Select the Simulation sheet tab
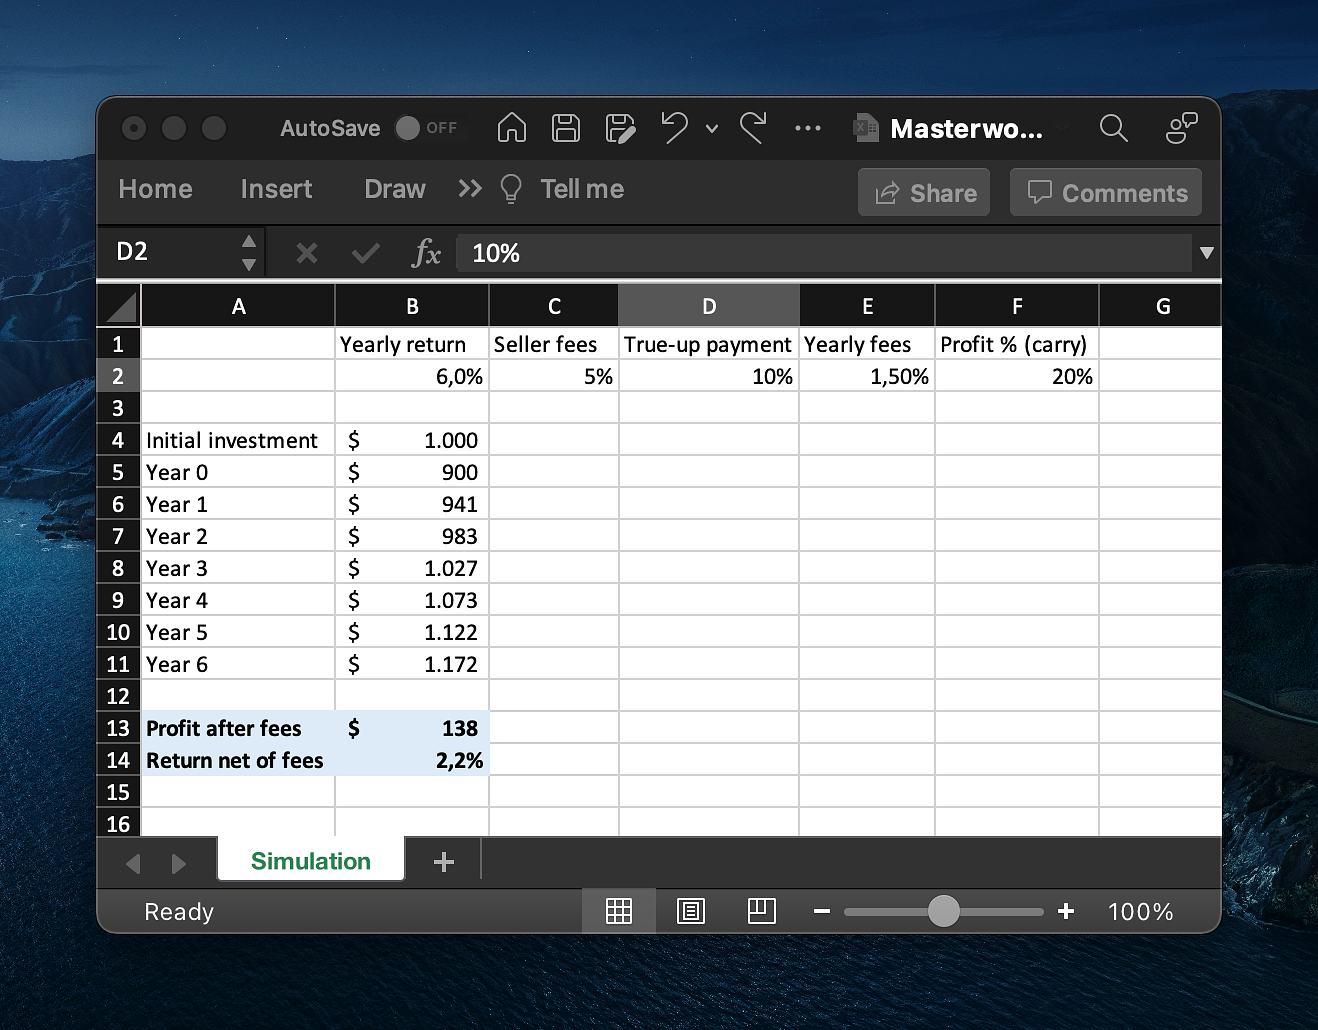The width and height of the screenshot is (1318, 1030). click(x=310, y=861)
